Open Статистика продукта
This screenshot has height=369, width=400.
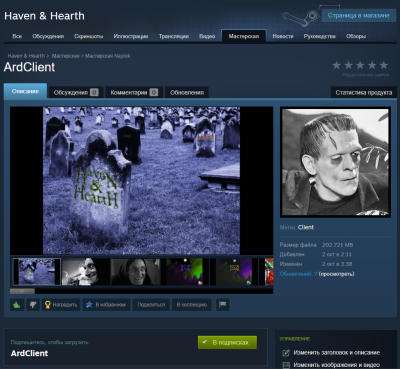click(364, 92)
